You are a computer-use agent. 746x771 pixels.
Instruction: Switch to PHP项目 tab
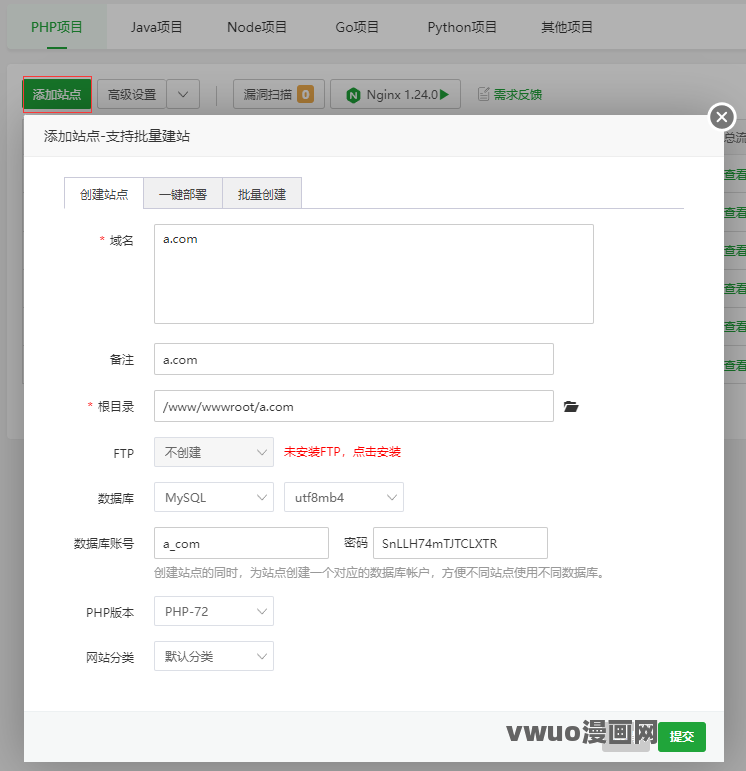point(57,27)
